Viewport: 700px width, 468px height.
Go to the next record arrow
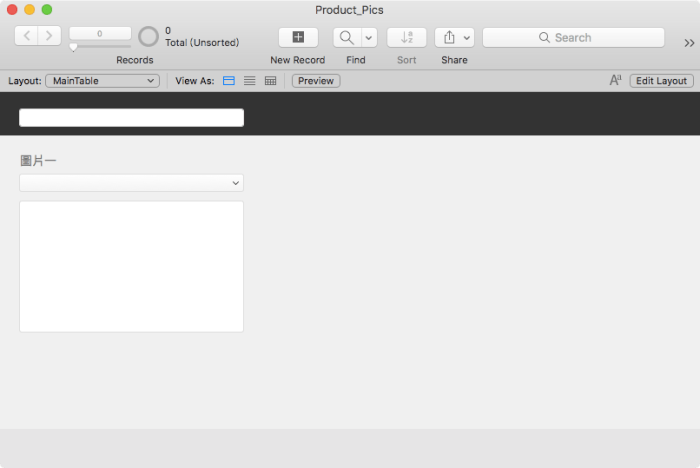coord(49,37)
